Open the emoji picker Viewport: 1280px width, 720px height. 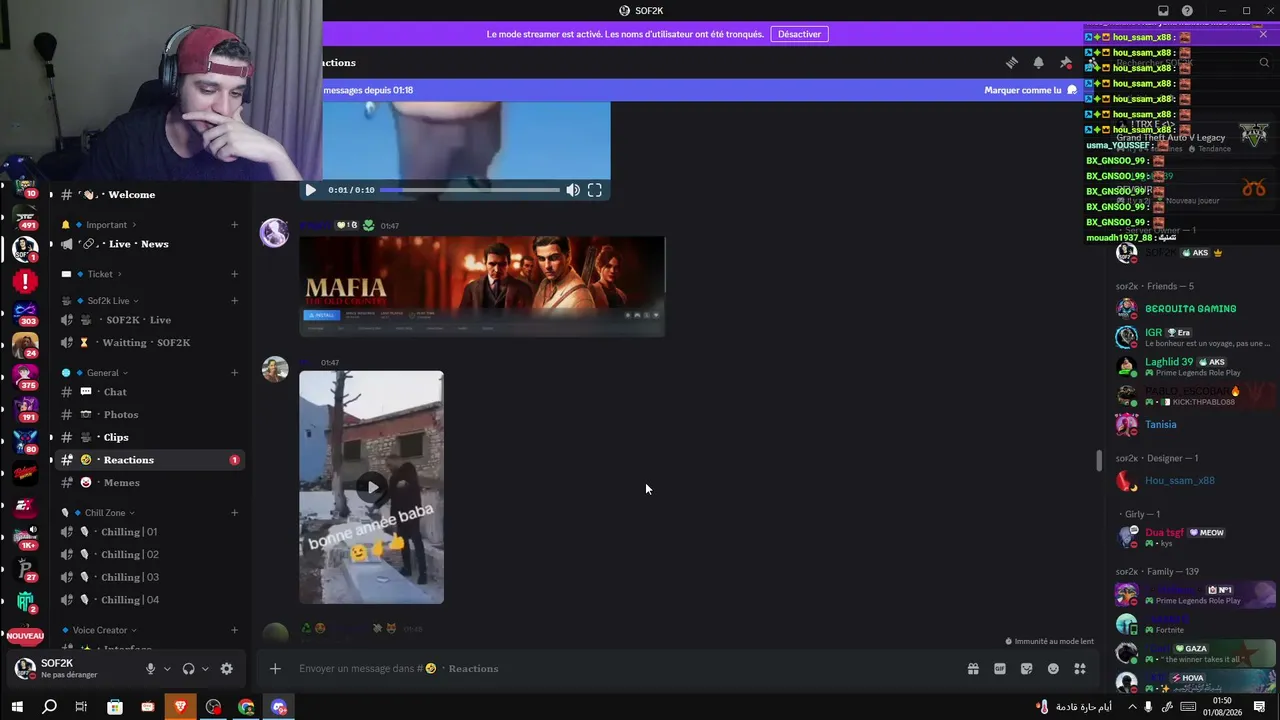1053,669
